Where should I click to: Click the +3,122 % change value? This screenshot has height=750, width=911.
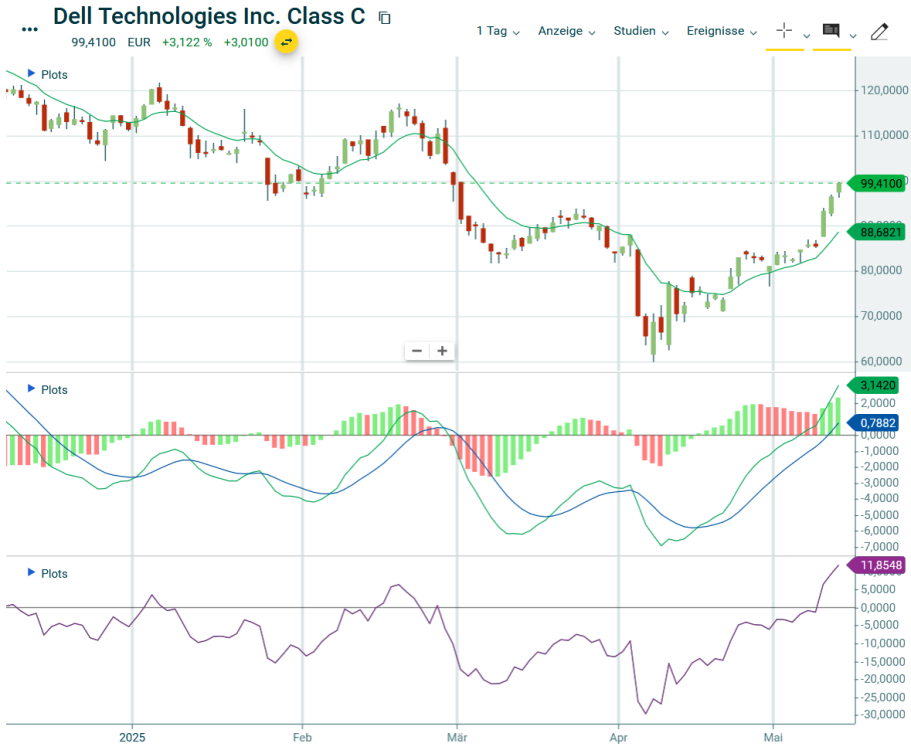pyautogui.click(x=187, y=42)
